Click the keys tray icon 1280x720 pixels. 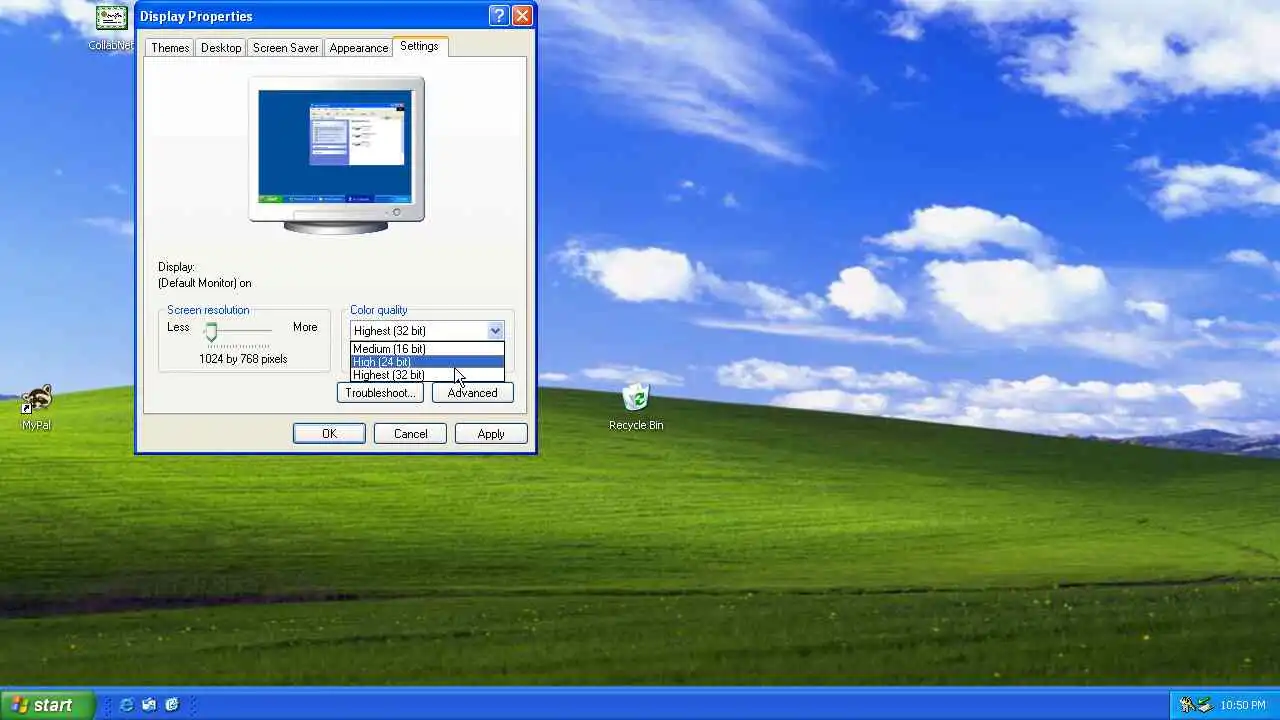pos(1187,705)
